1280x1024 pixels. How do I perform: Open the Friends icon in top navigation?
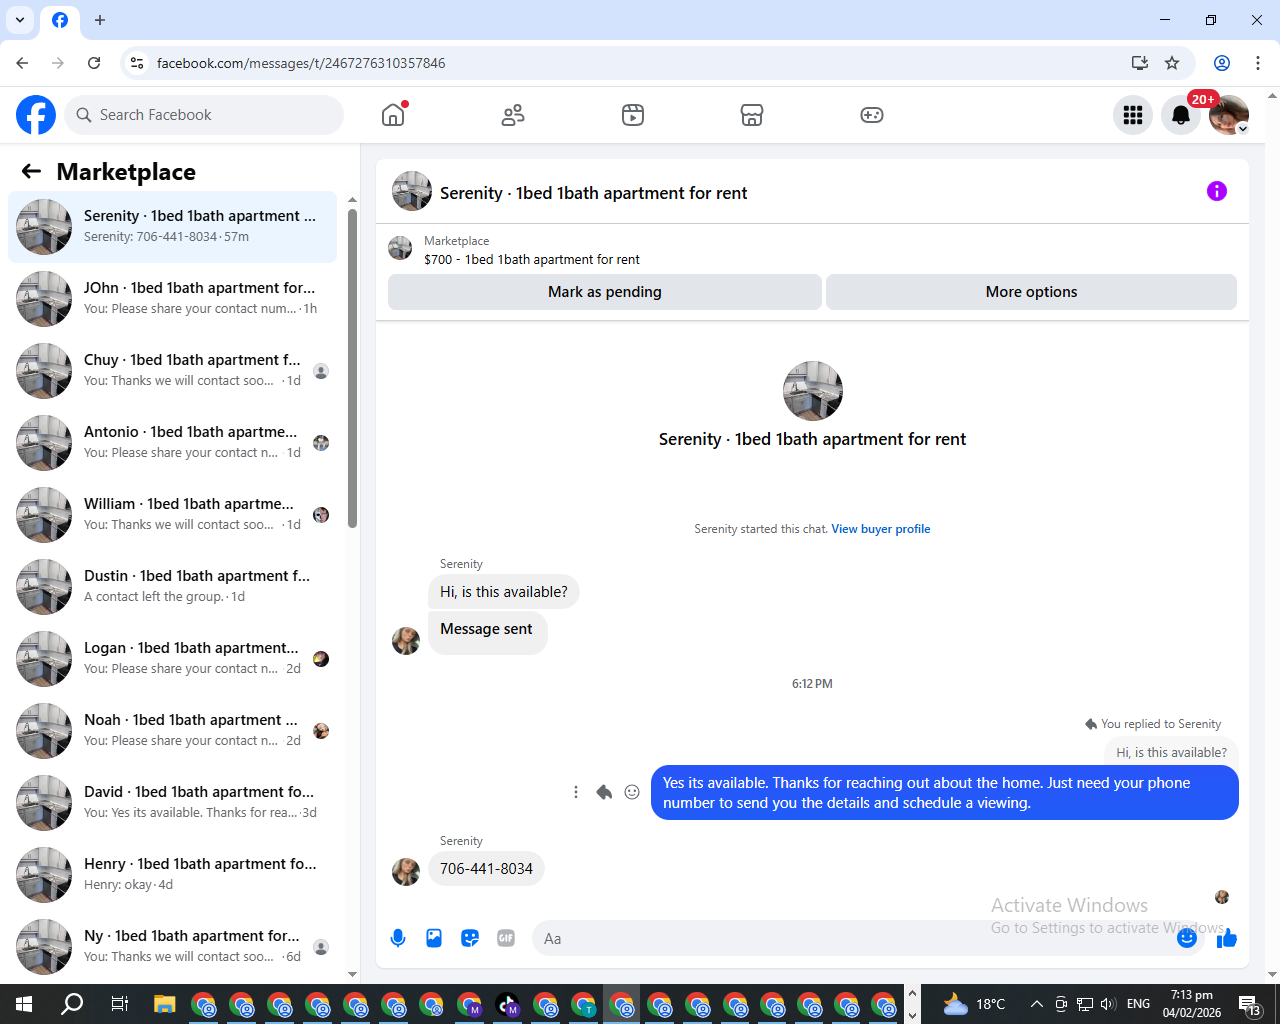click(513, 115)
